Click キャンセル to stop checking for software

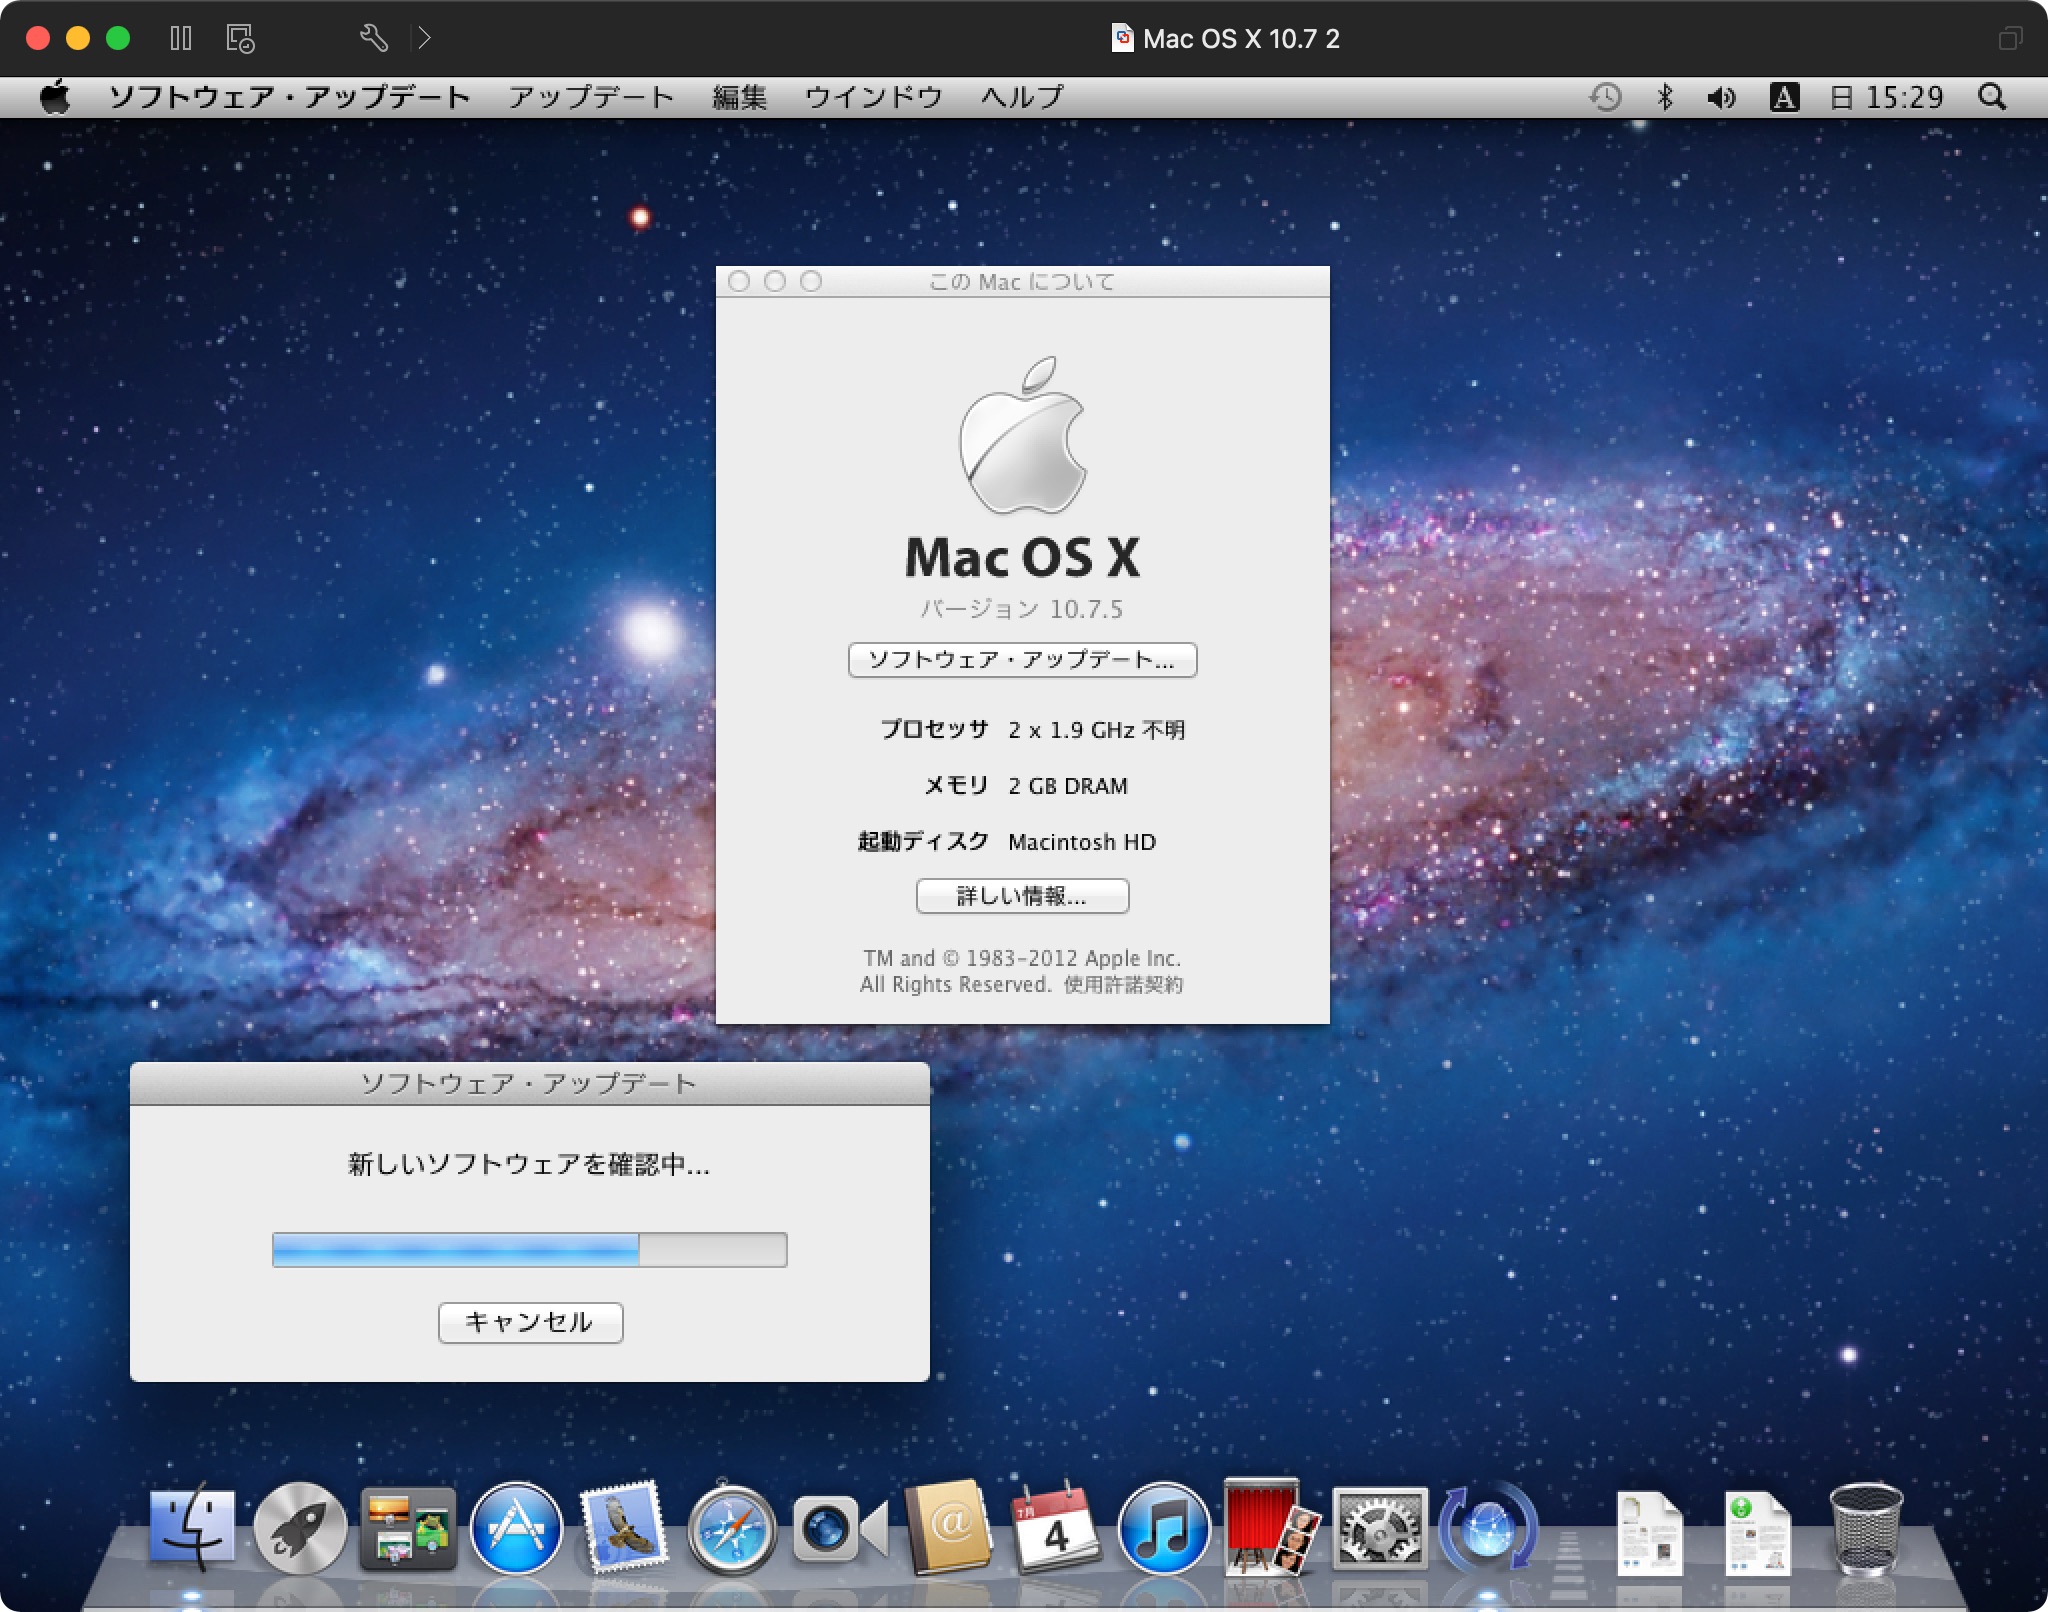[530, 1322]
